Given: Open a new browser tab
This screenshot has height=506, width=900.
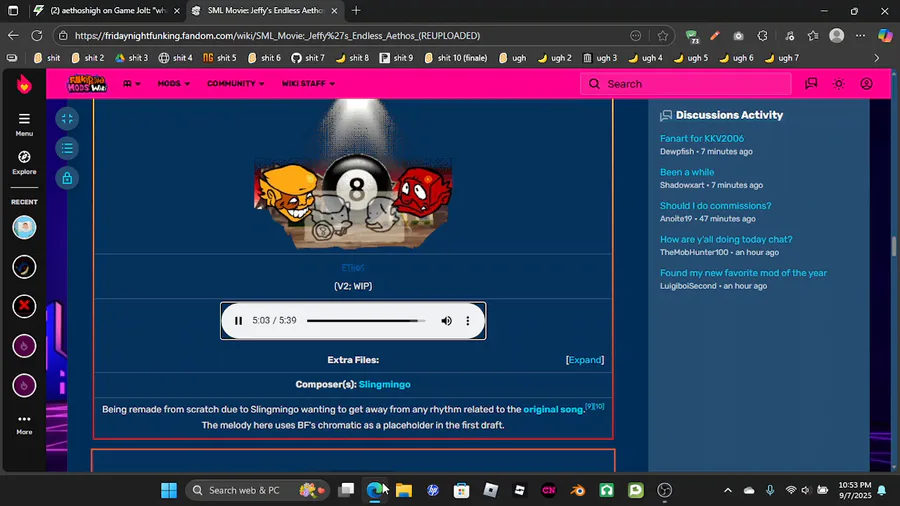Looking at the screenshot, I should coord(356,10).
